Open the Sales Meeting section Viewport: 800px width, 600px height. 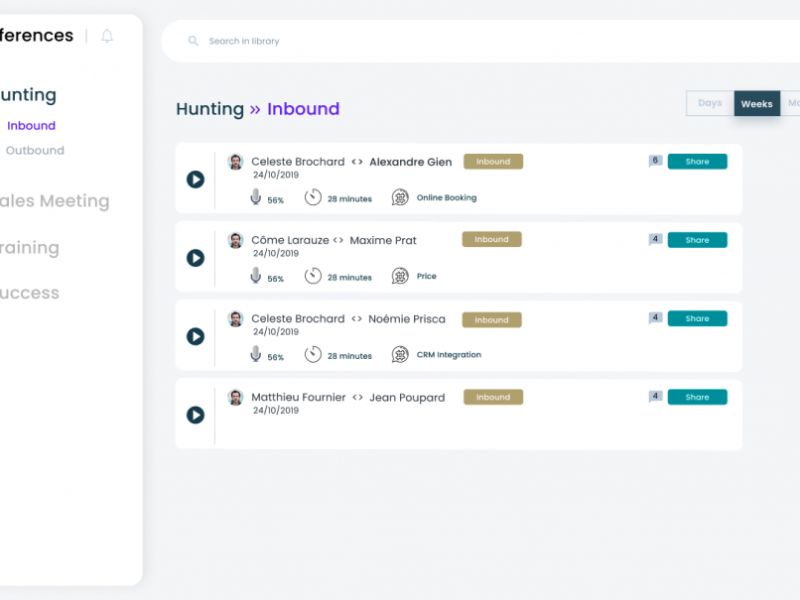click(x=55, y=201)
